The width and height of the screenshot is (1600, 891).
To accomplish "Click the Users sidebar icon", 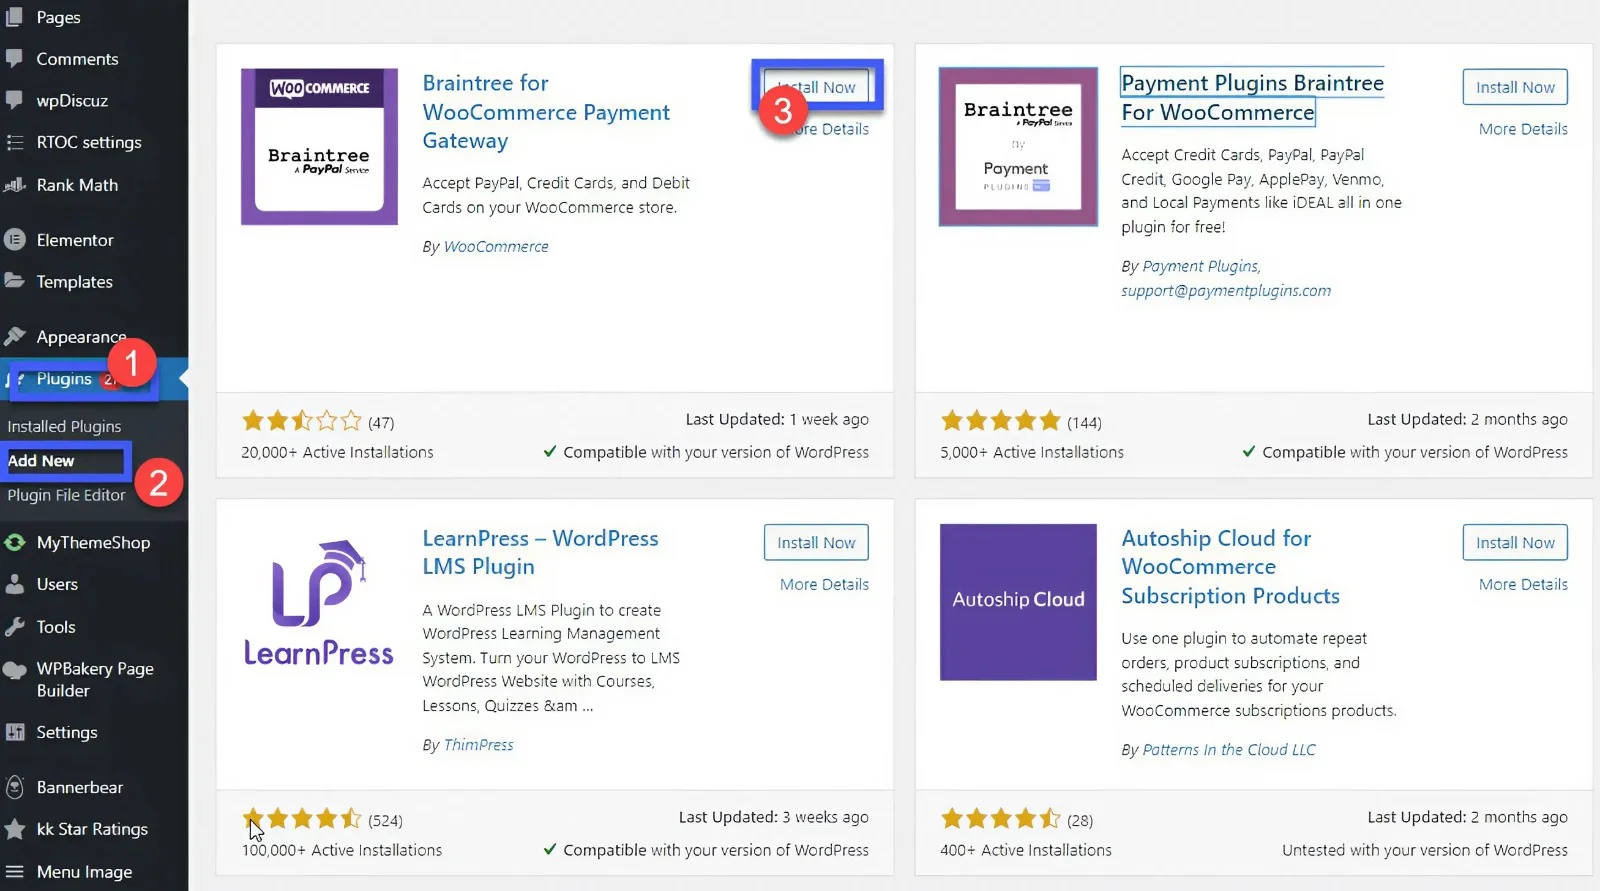I will tap(14, 584).
